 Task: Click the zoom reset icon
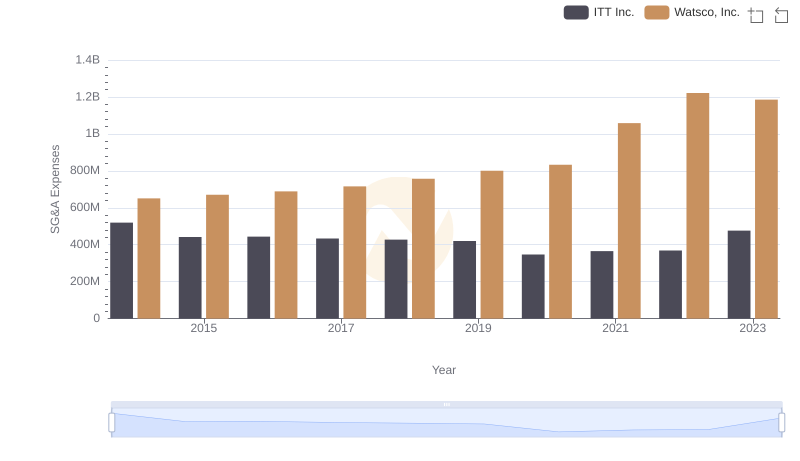pyautogui.click(x=781, y=15)
